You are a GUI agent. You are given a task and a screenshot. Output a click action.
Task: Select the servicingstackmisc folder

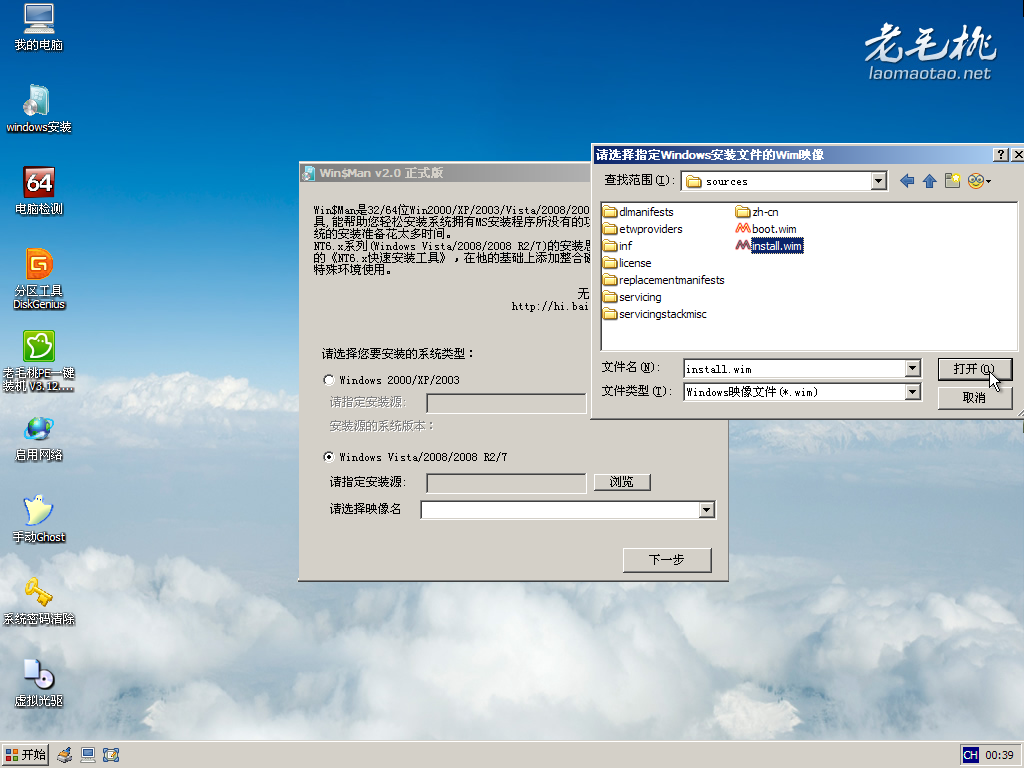[x=655, y=313]
